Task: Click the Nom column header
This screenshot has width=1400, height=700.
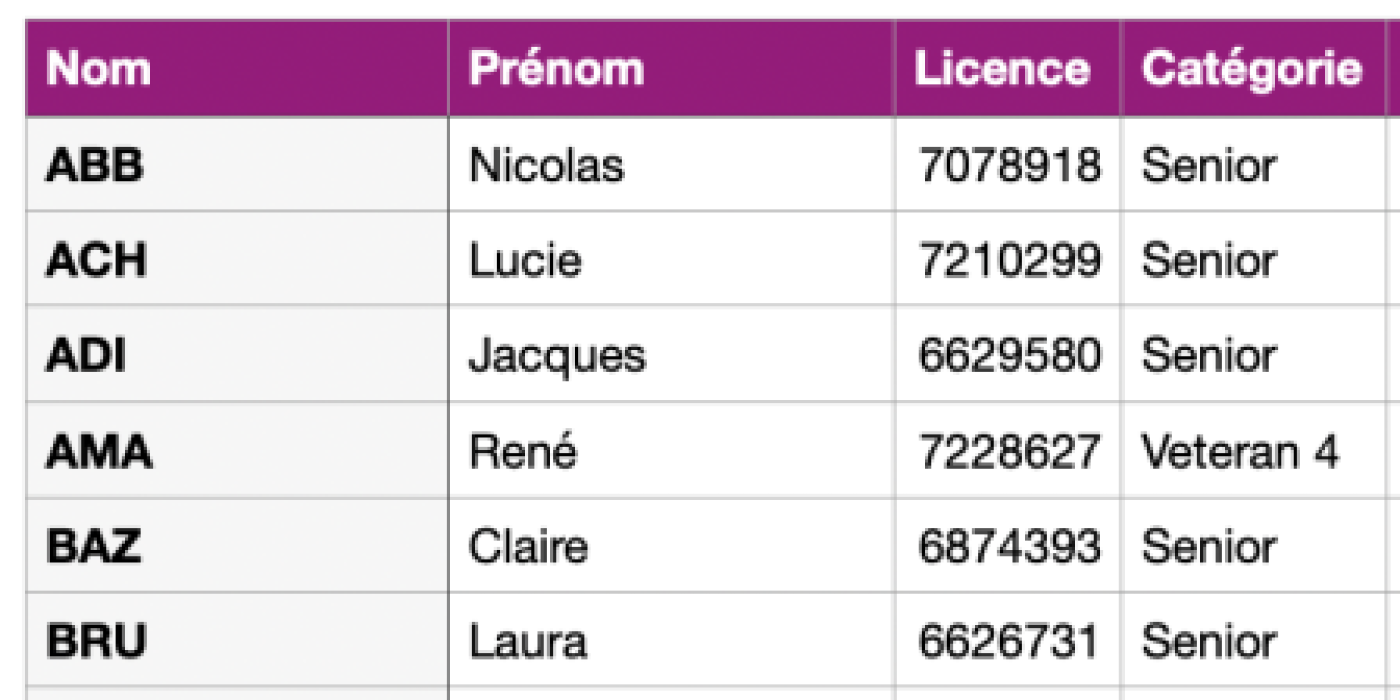Action: point(237,68)
